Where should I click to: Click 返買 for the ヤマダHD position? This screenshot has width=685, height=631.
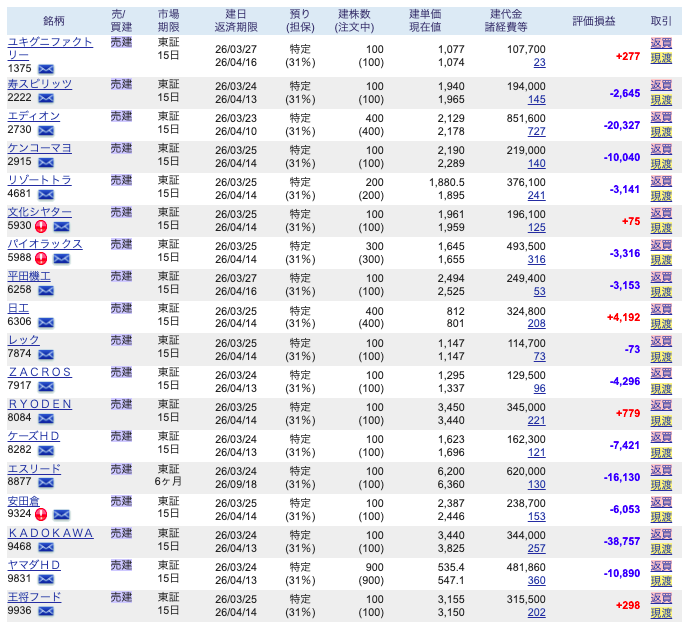click(661, 565)
